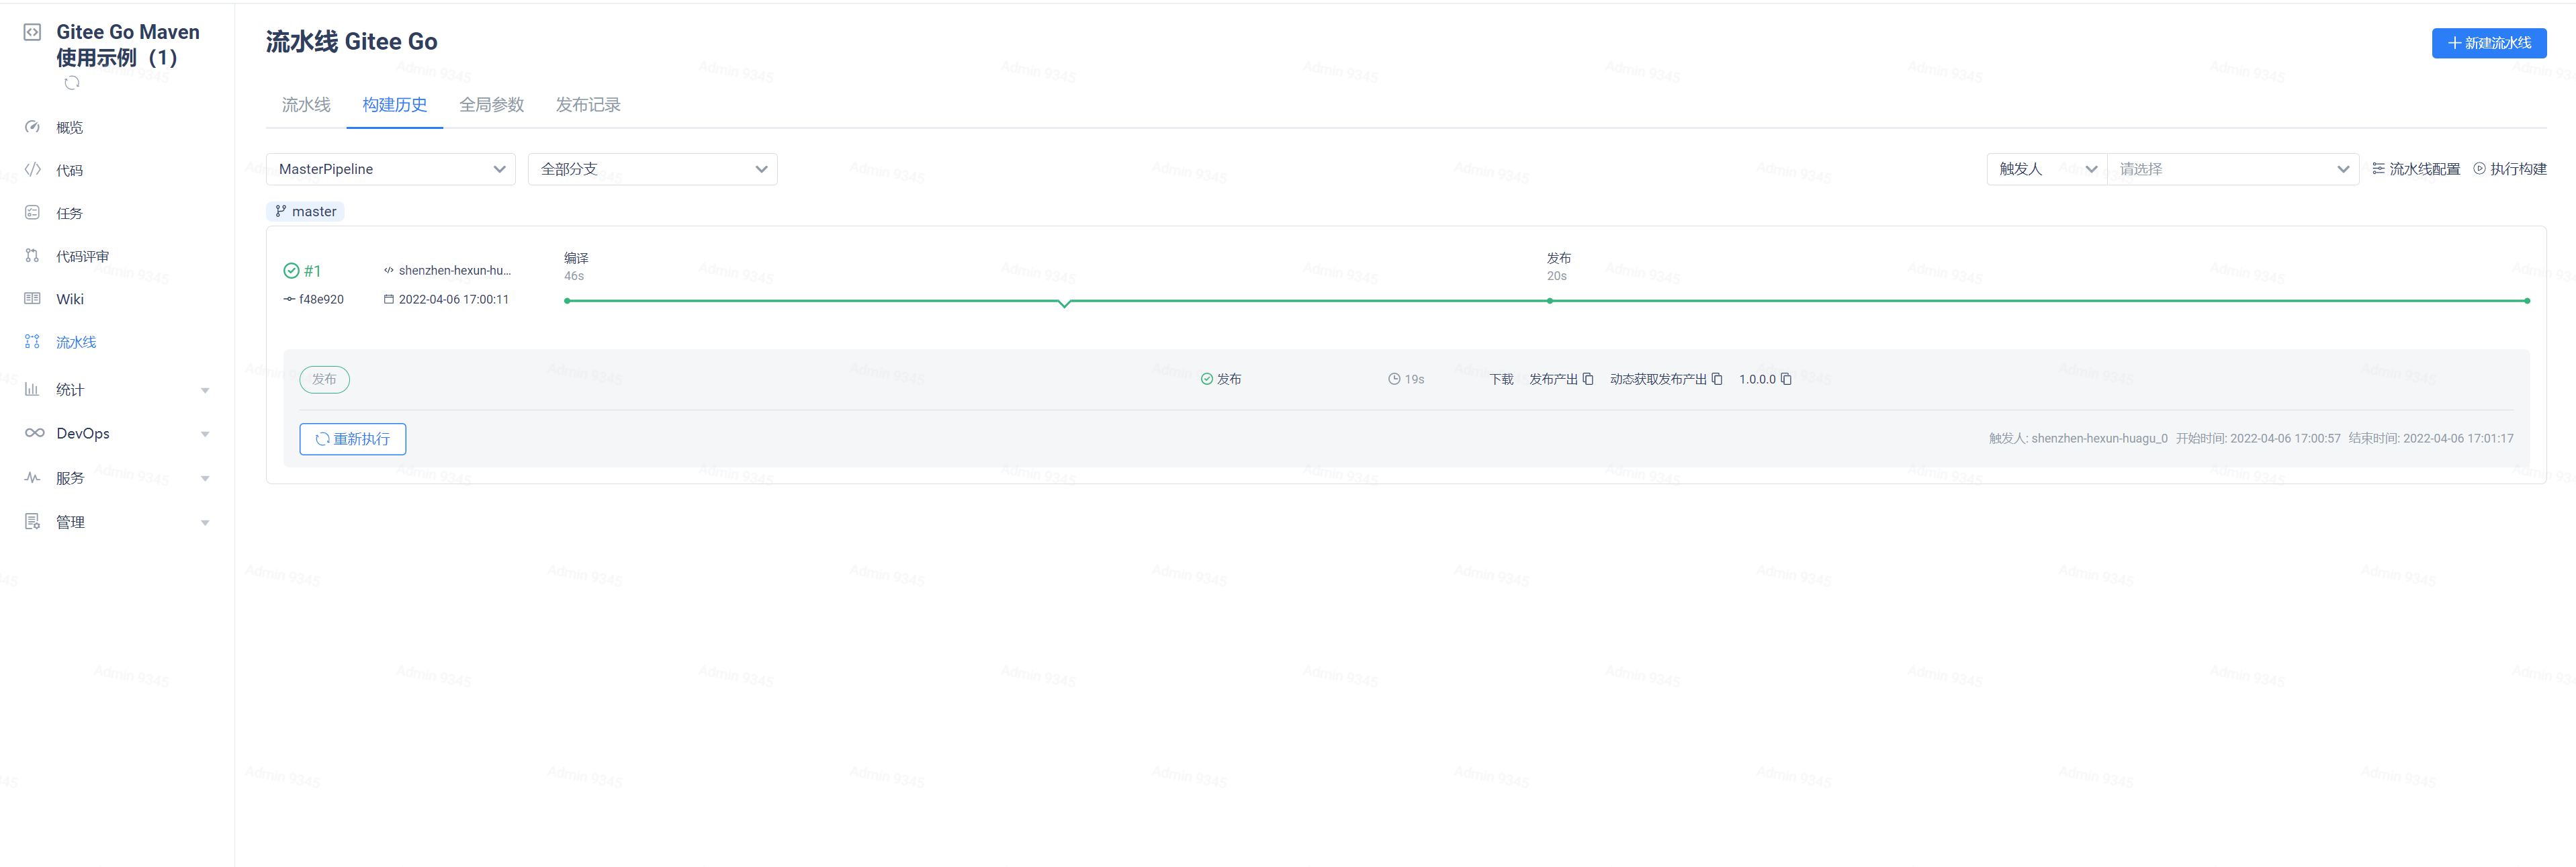Click the 发布 stage tag pill

point(325,379)
